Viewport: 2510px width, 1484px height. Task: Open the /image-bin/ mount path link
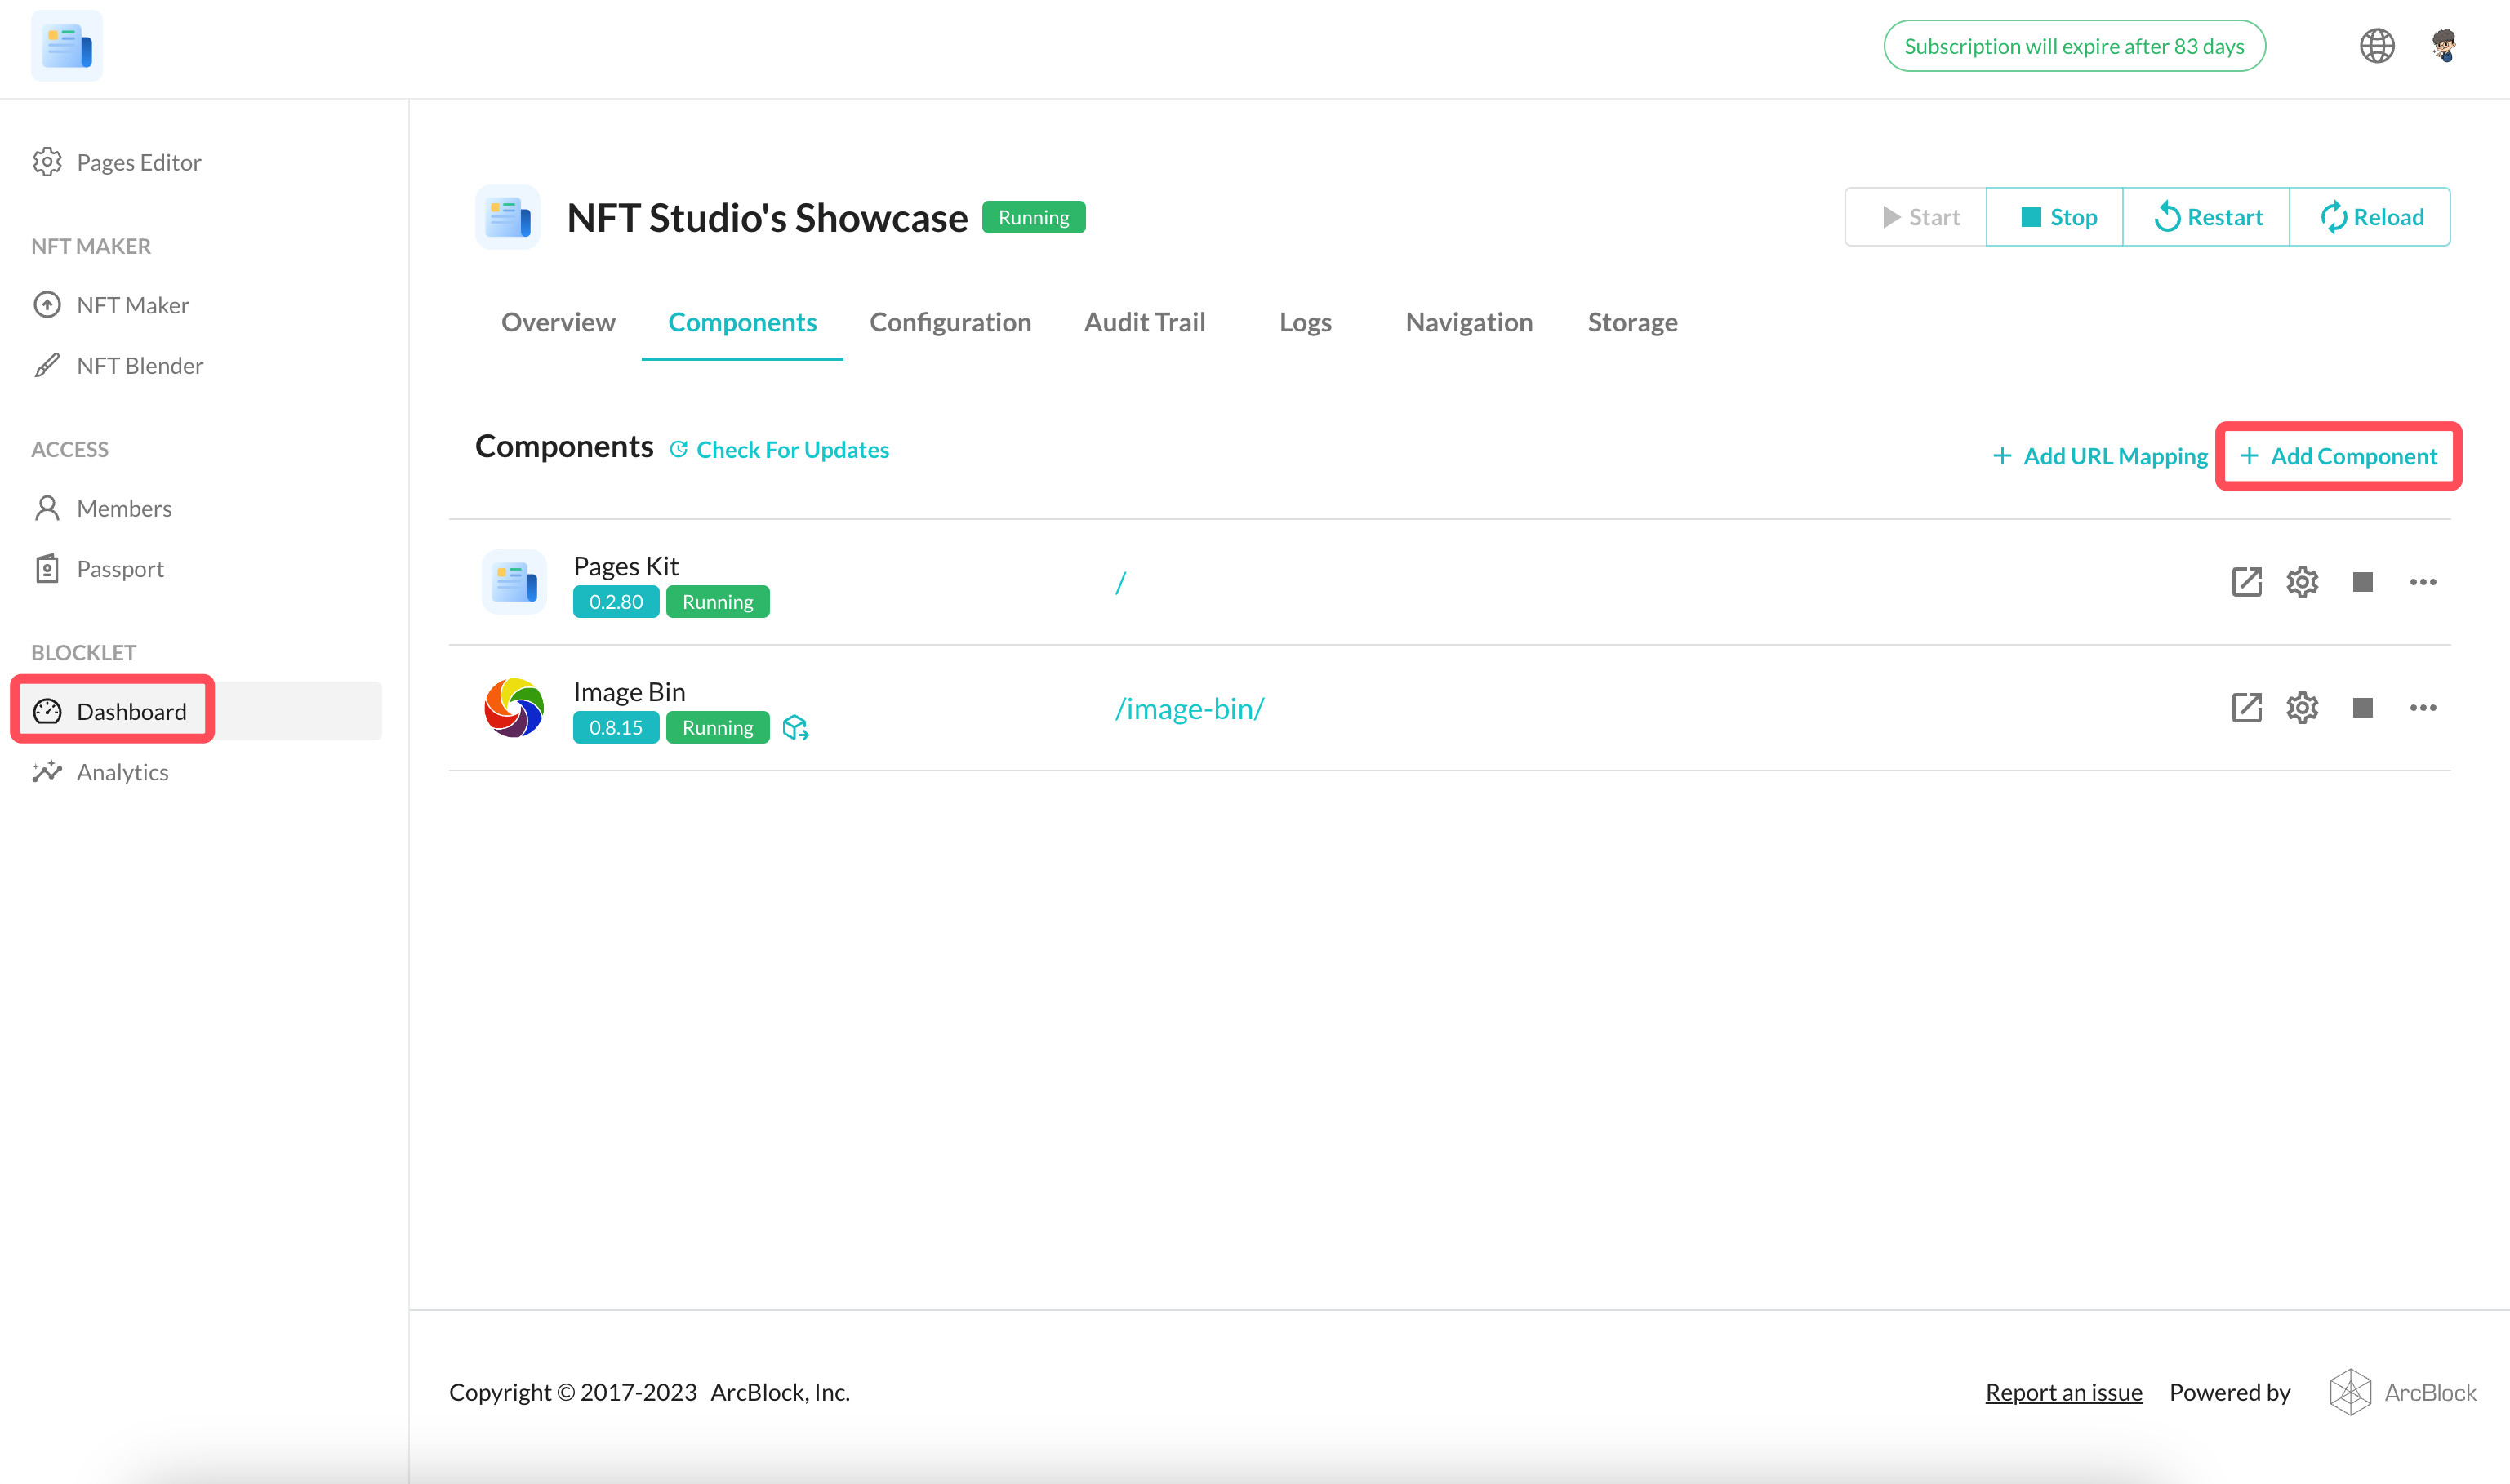tap(1189, 709)
